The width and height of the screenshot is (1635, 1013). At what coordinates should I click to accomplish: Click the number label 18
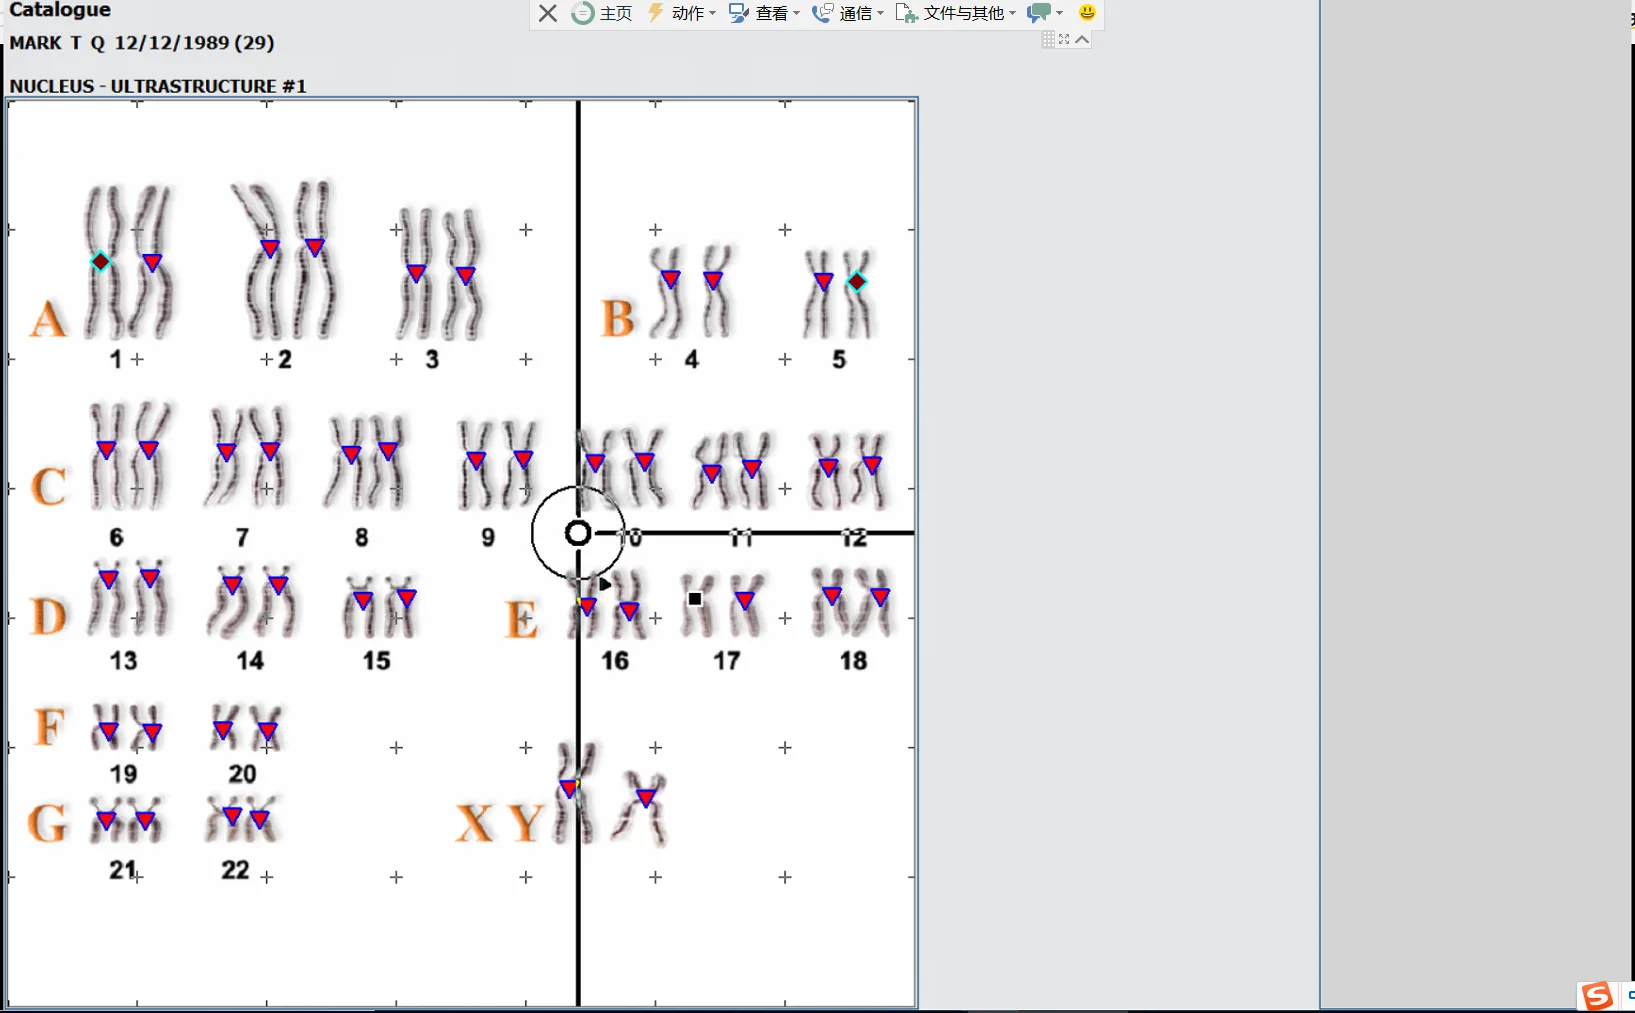click(x=853, y=661)
